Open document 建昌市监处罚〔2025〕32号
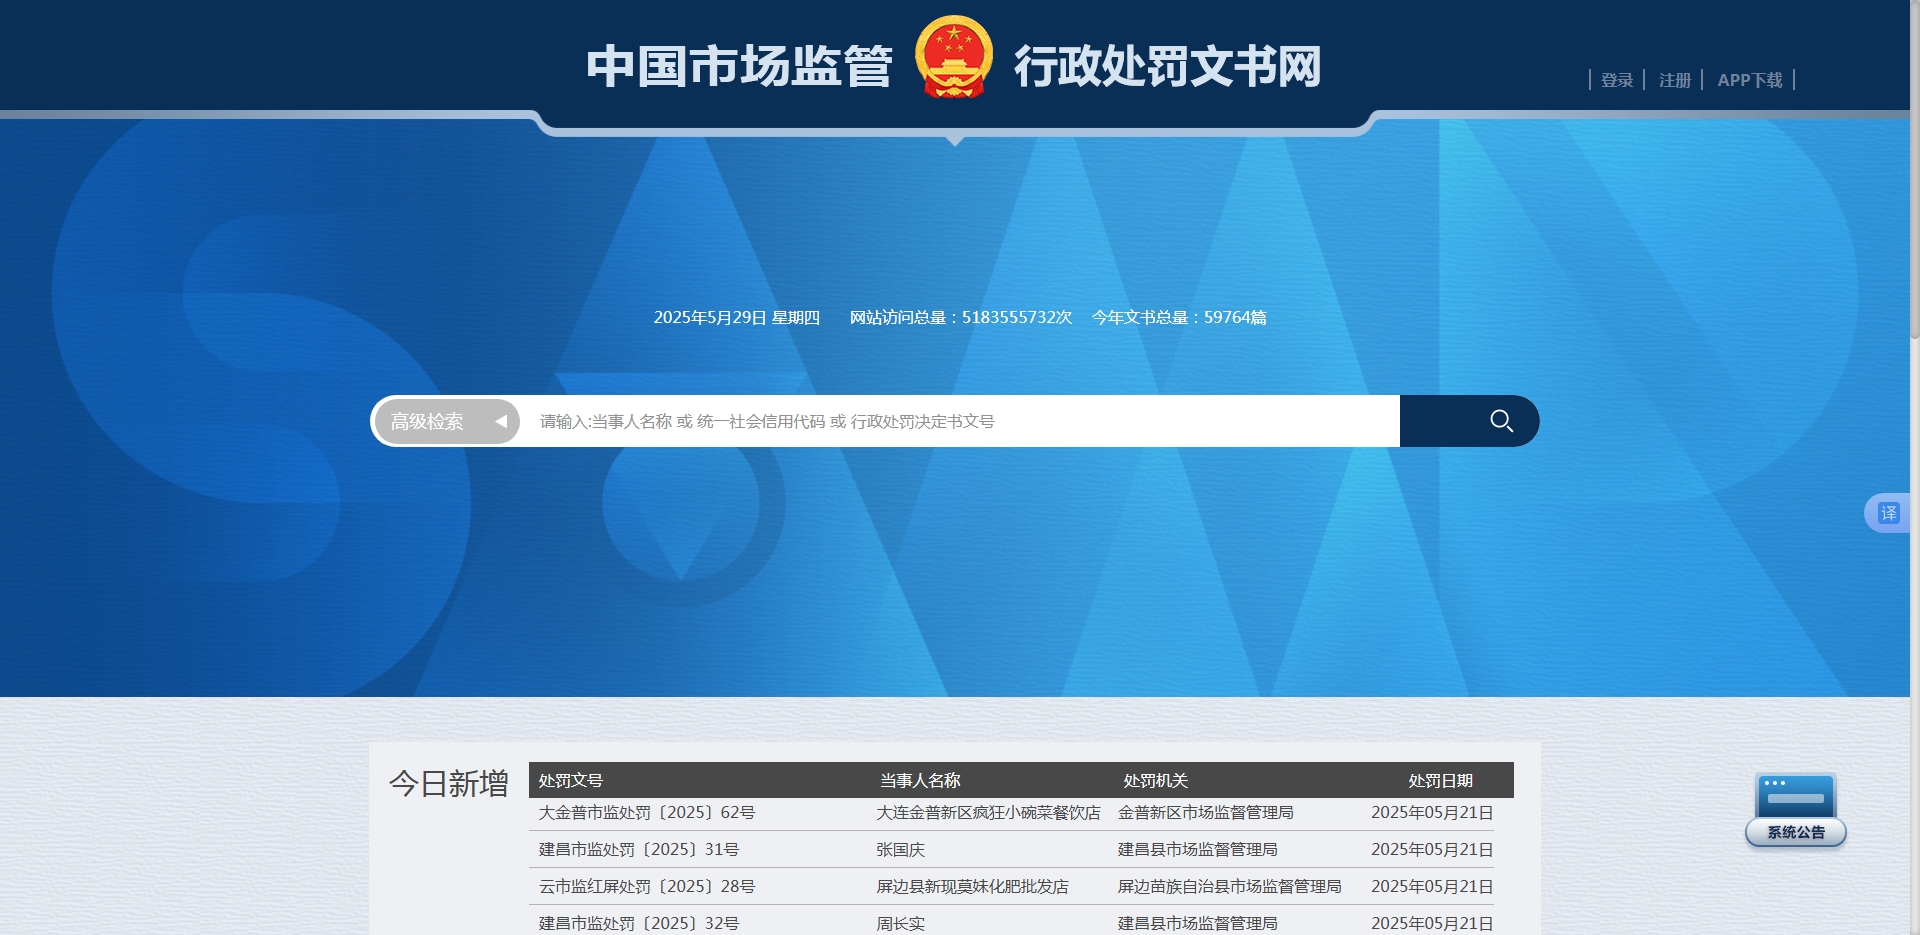This screenshot has width=1920, height=935. click(639, 923)
